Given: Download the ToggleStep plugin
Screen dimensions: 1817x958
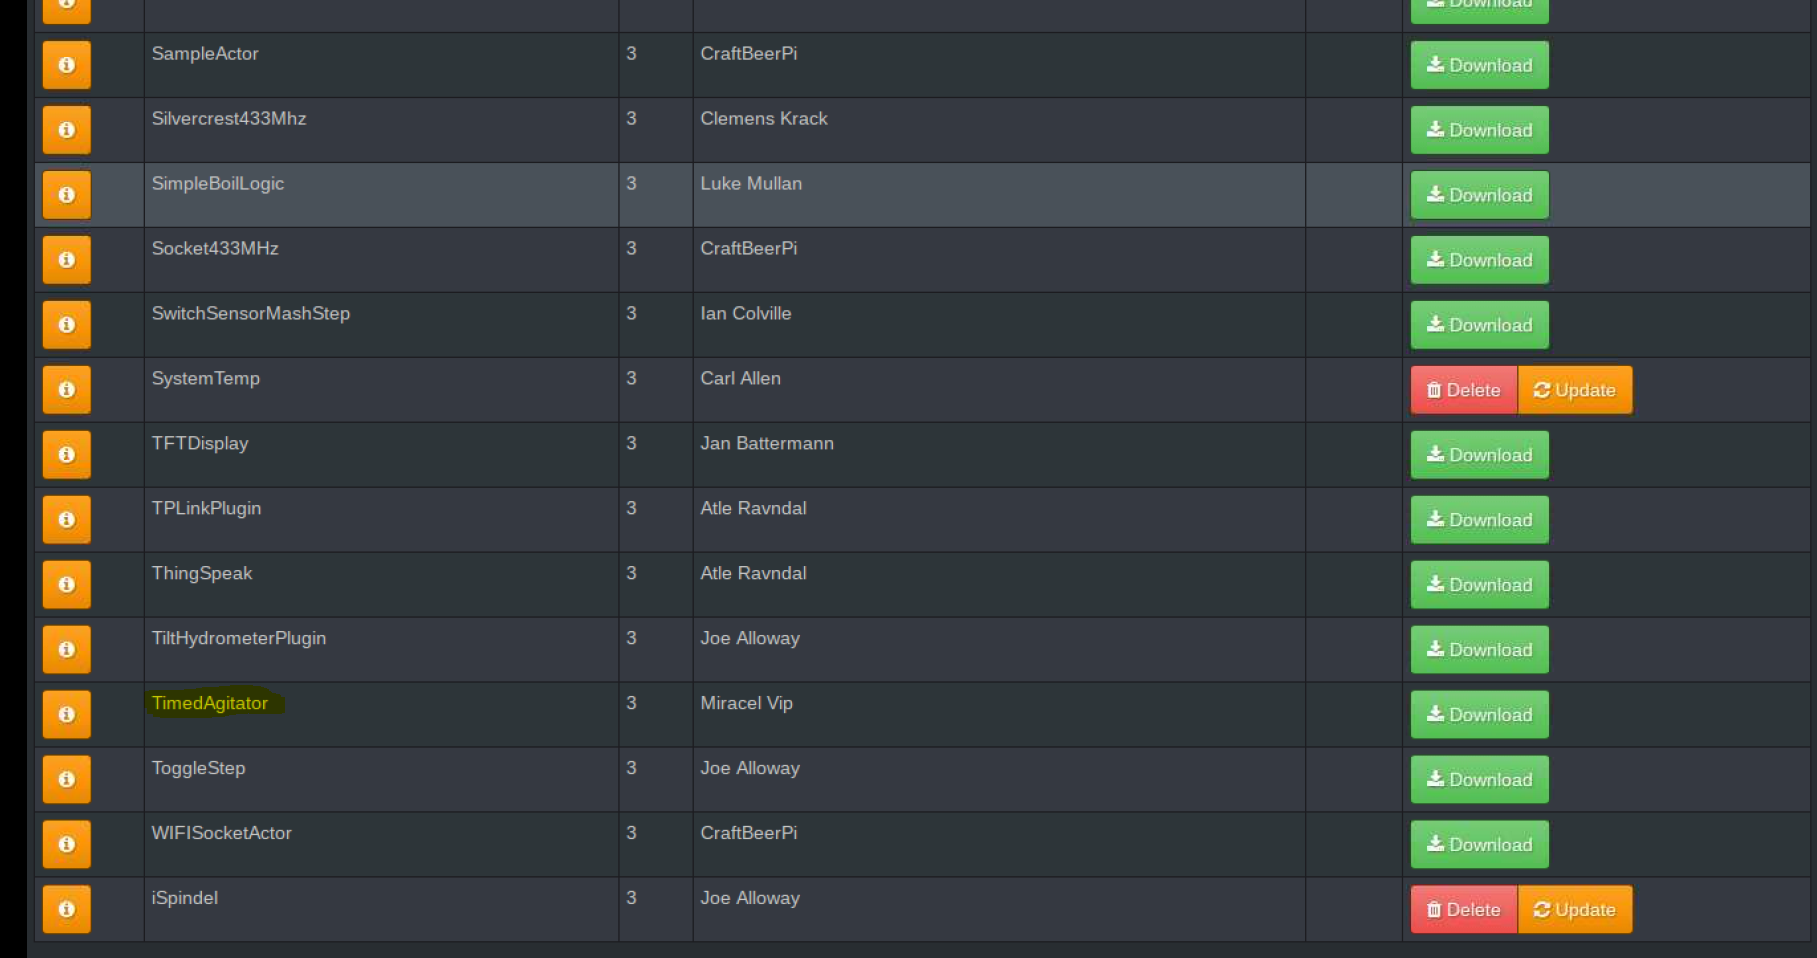Looking at the screenshot, I should (1479, 780).
